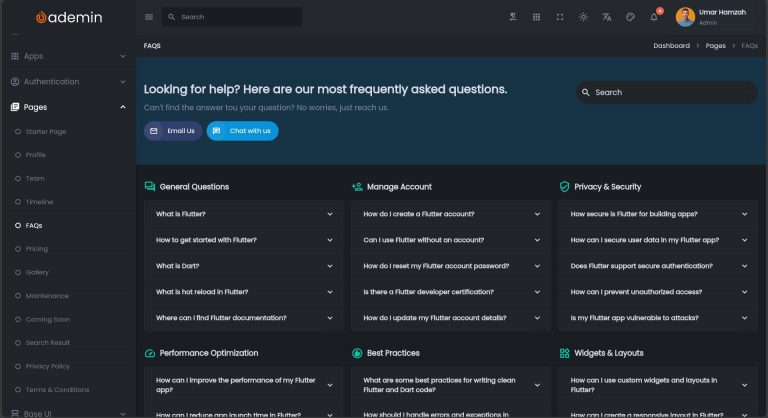Screen dimensions: 768x418
Task: Expand "Where can I find Flutter documentation?"
Action: point(244,318)
